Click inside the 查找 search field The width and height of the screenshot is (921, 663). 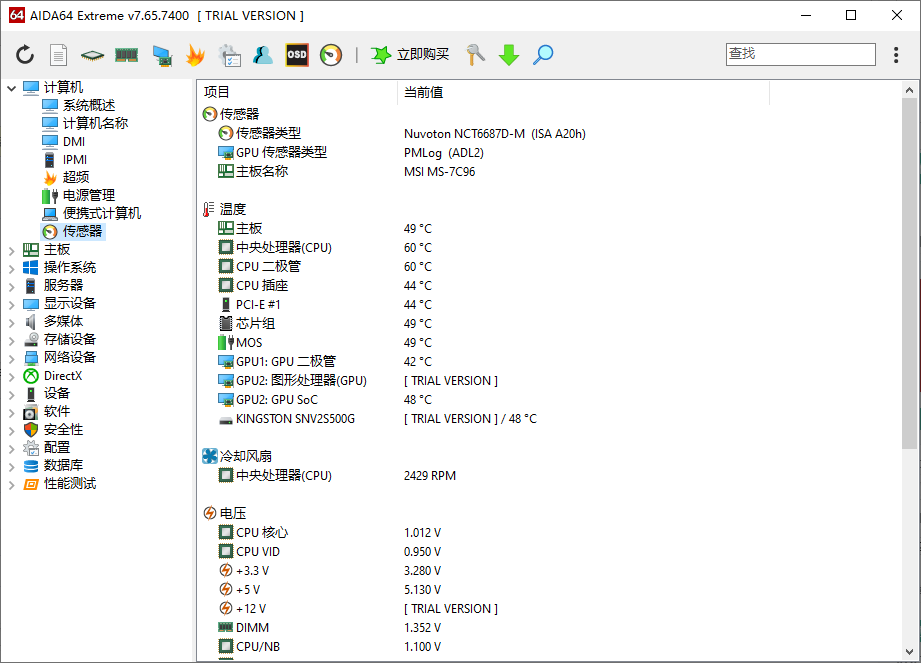800,54
